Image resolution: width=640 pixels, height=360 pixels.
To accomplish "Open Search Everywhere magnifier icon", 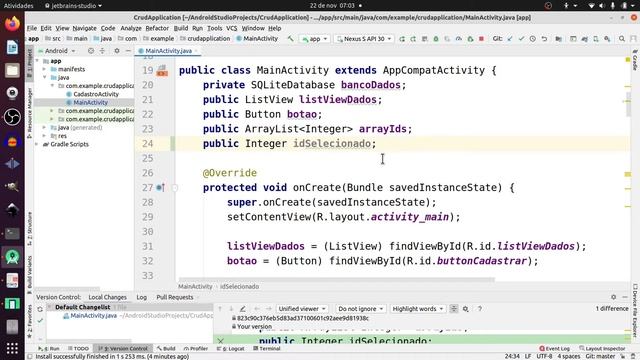I will point(622,39).
